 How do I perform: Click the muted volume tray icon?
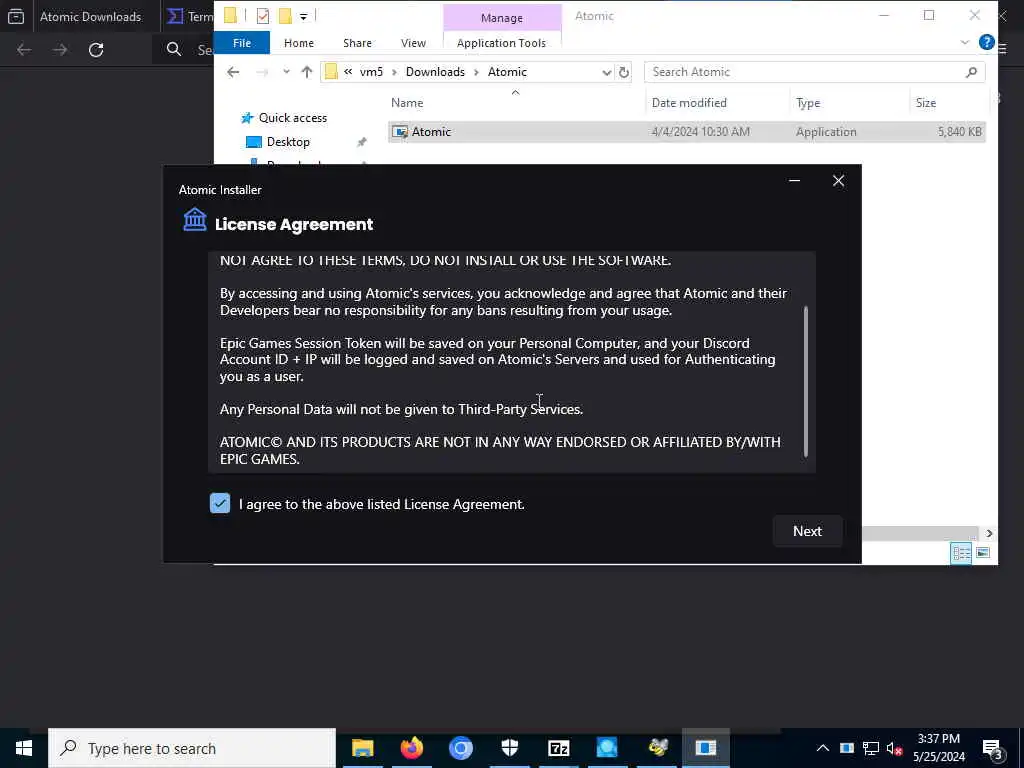pos(895,748)
